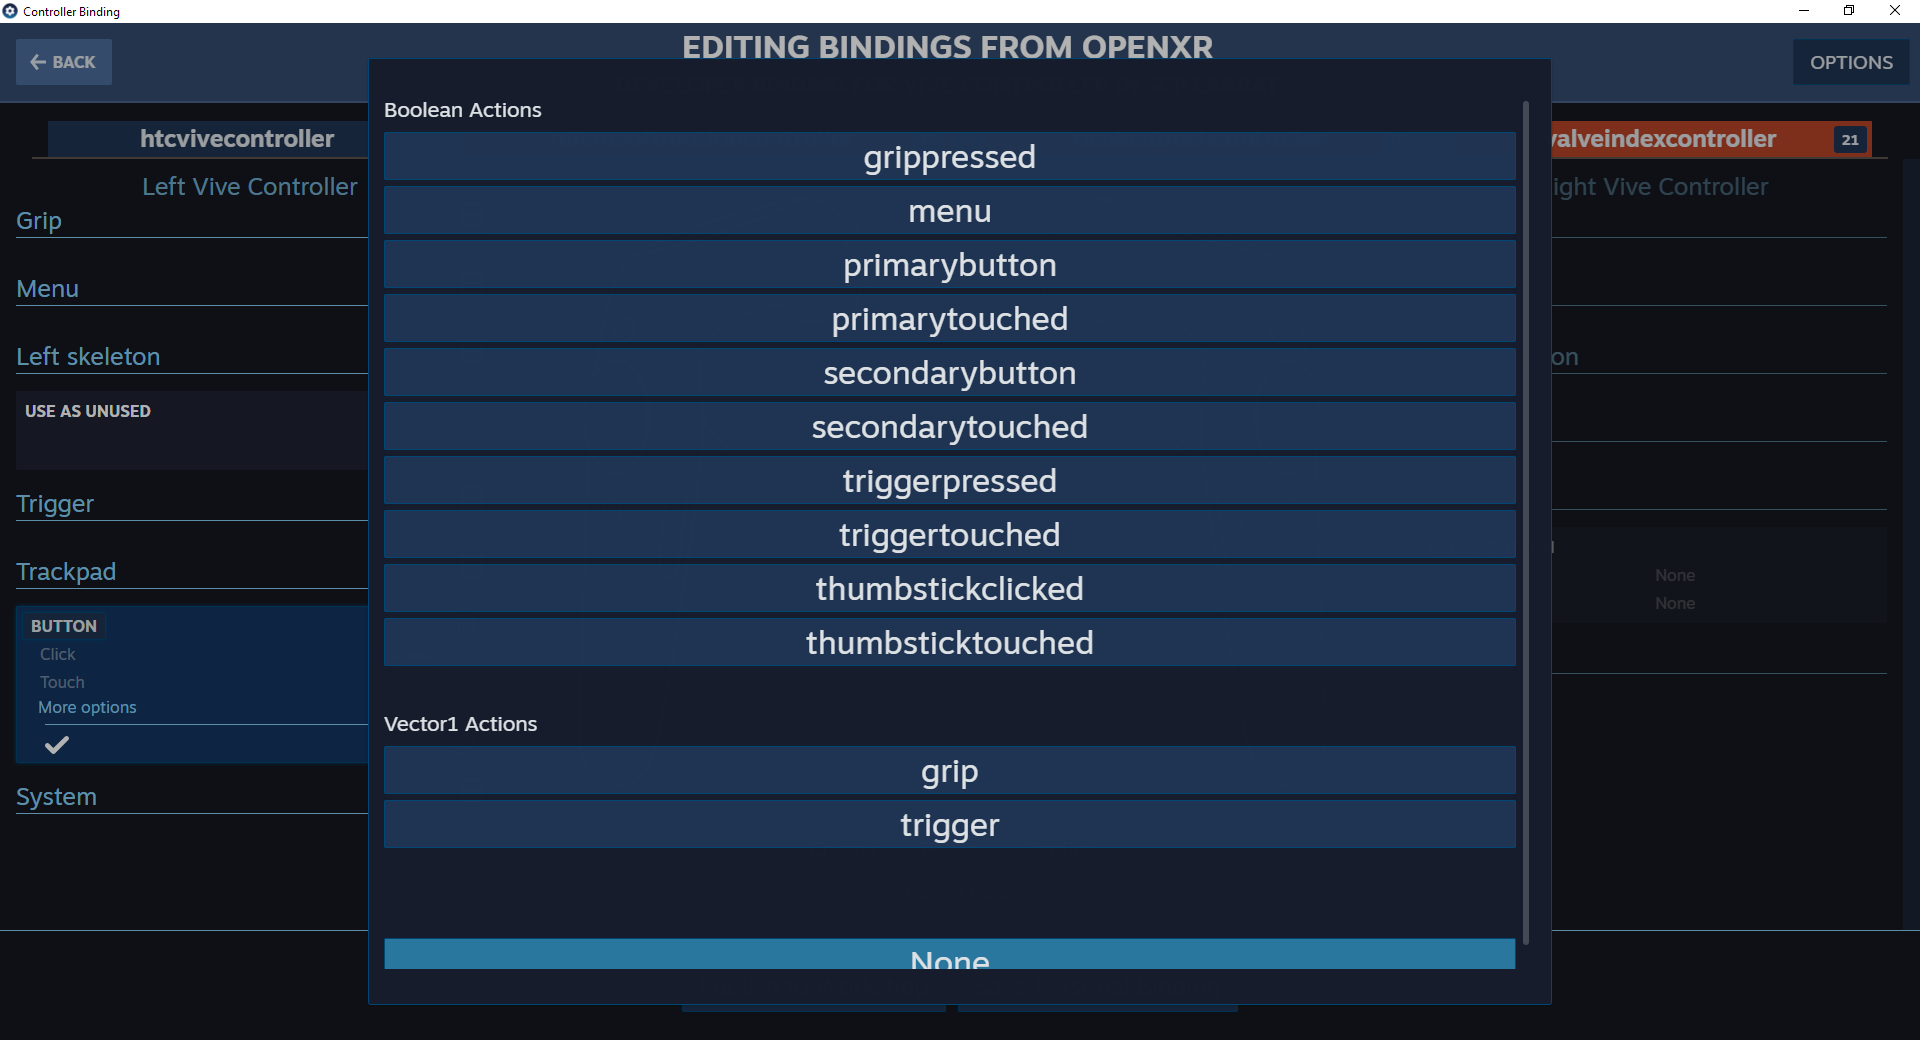Image resolution: width=1920 pixels, height=1040 pixels.
Task: Choose None to clear the binding
Action: coord(949,955)
